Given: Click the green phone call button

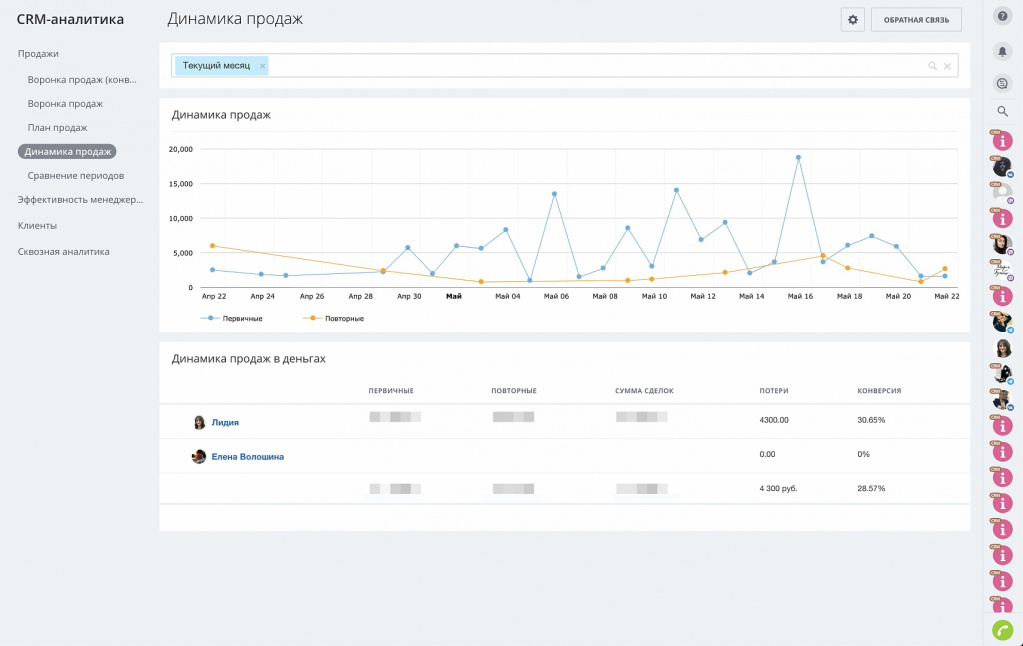Looking at the screenshot, I should (x=1002, y=630).
